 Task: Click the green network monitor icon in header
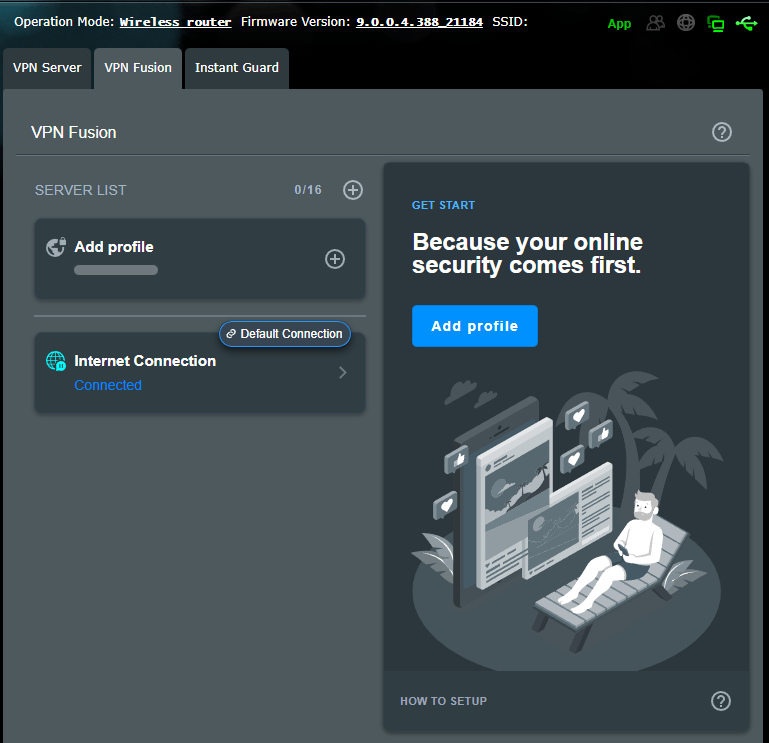pos(715,23)
